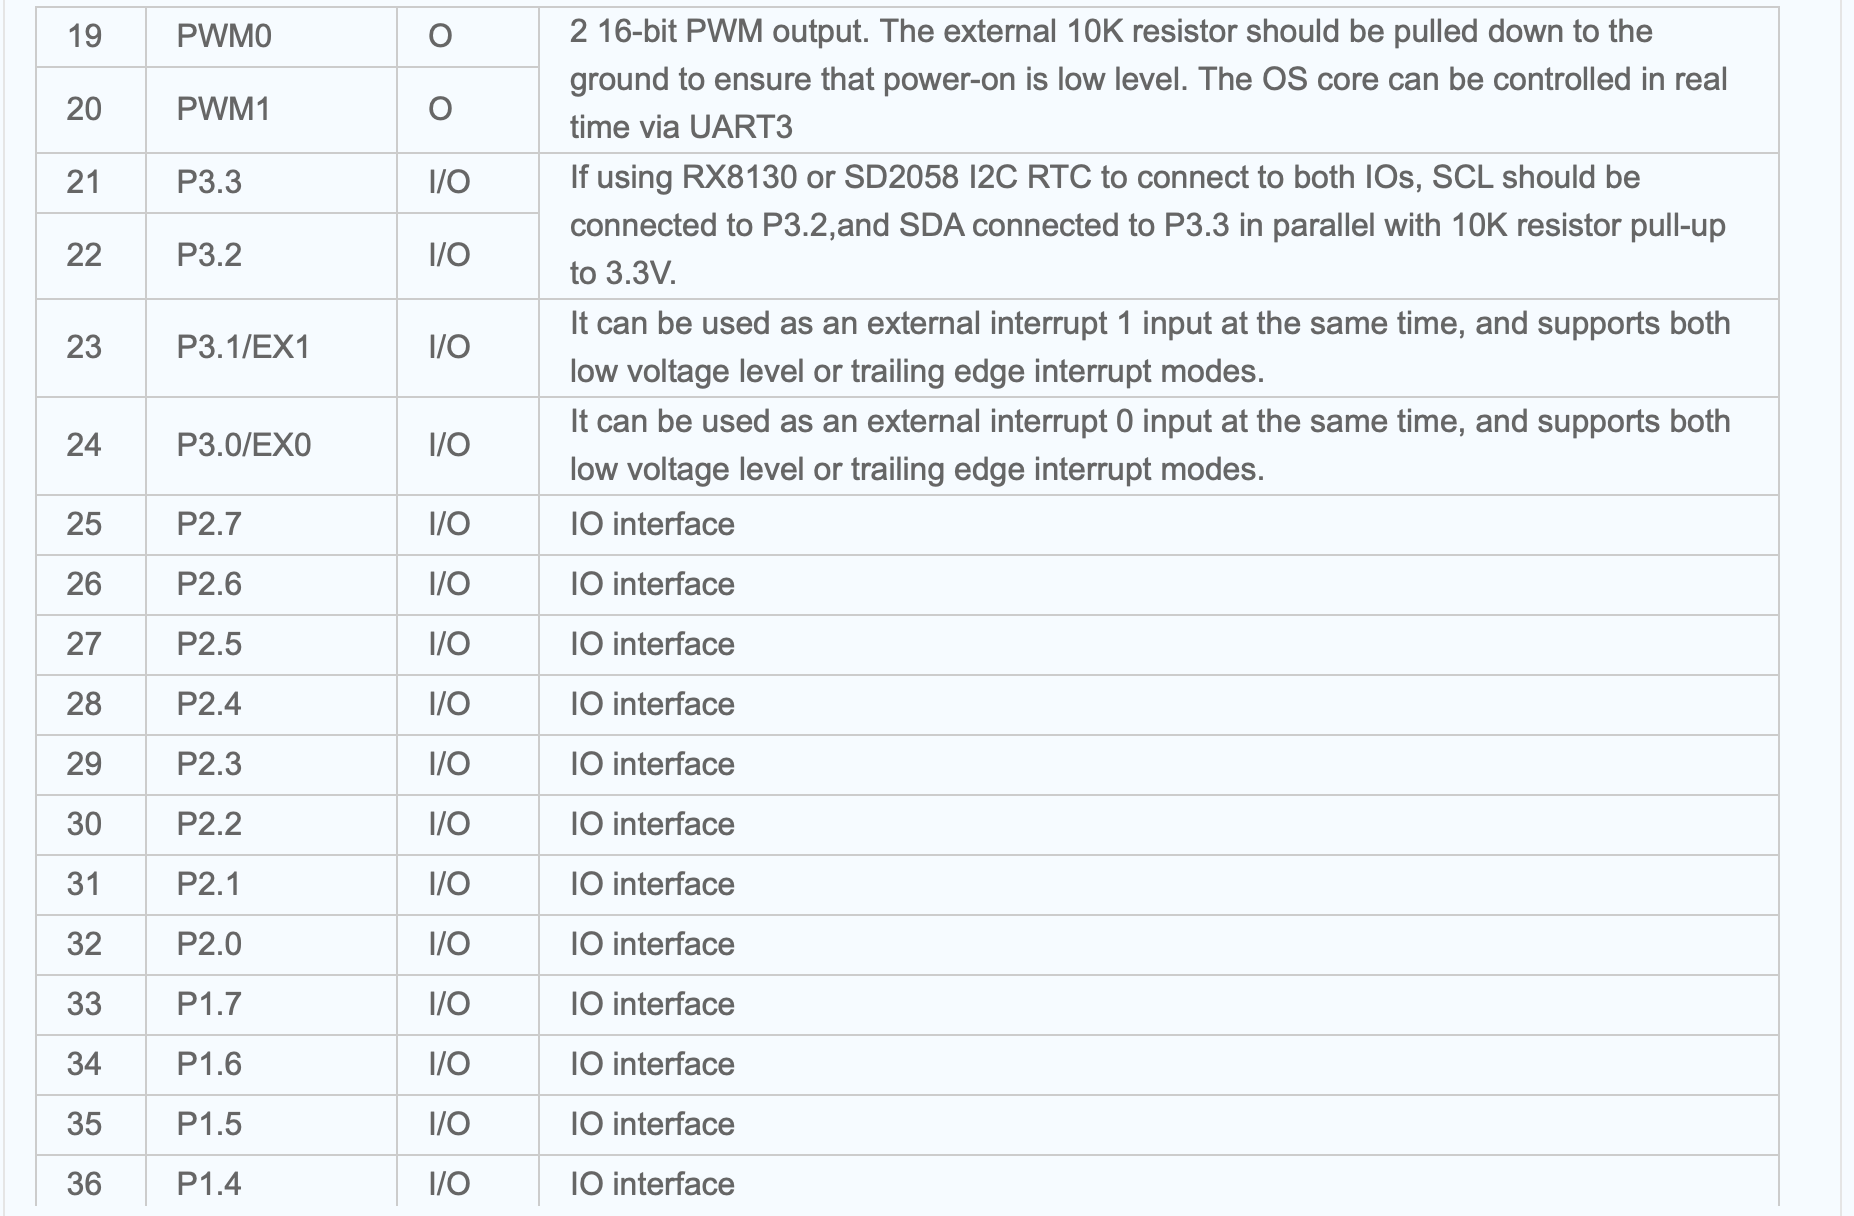Screen dimensions: 1854x1216
Task: Click IO interface text in row 34
Action: (652, 1064)
